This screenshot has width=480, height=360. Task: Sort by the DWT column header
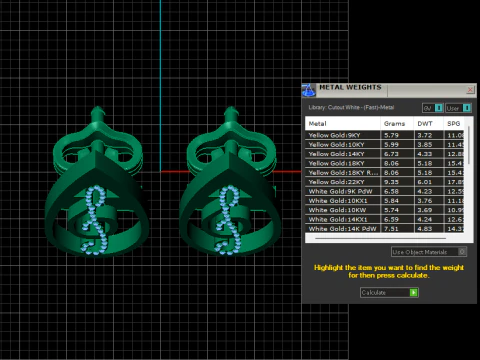(428, 124)
